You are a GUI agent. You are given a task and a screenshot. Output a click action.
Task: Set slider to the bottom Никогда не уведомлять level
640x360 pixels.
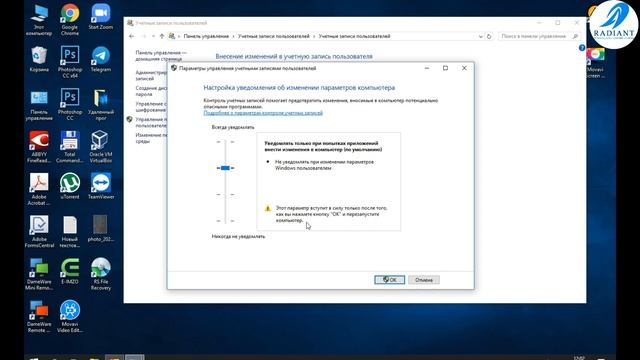pos(225,221)
